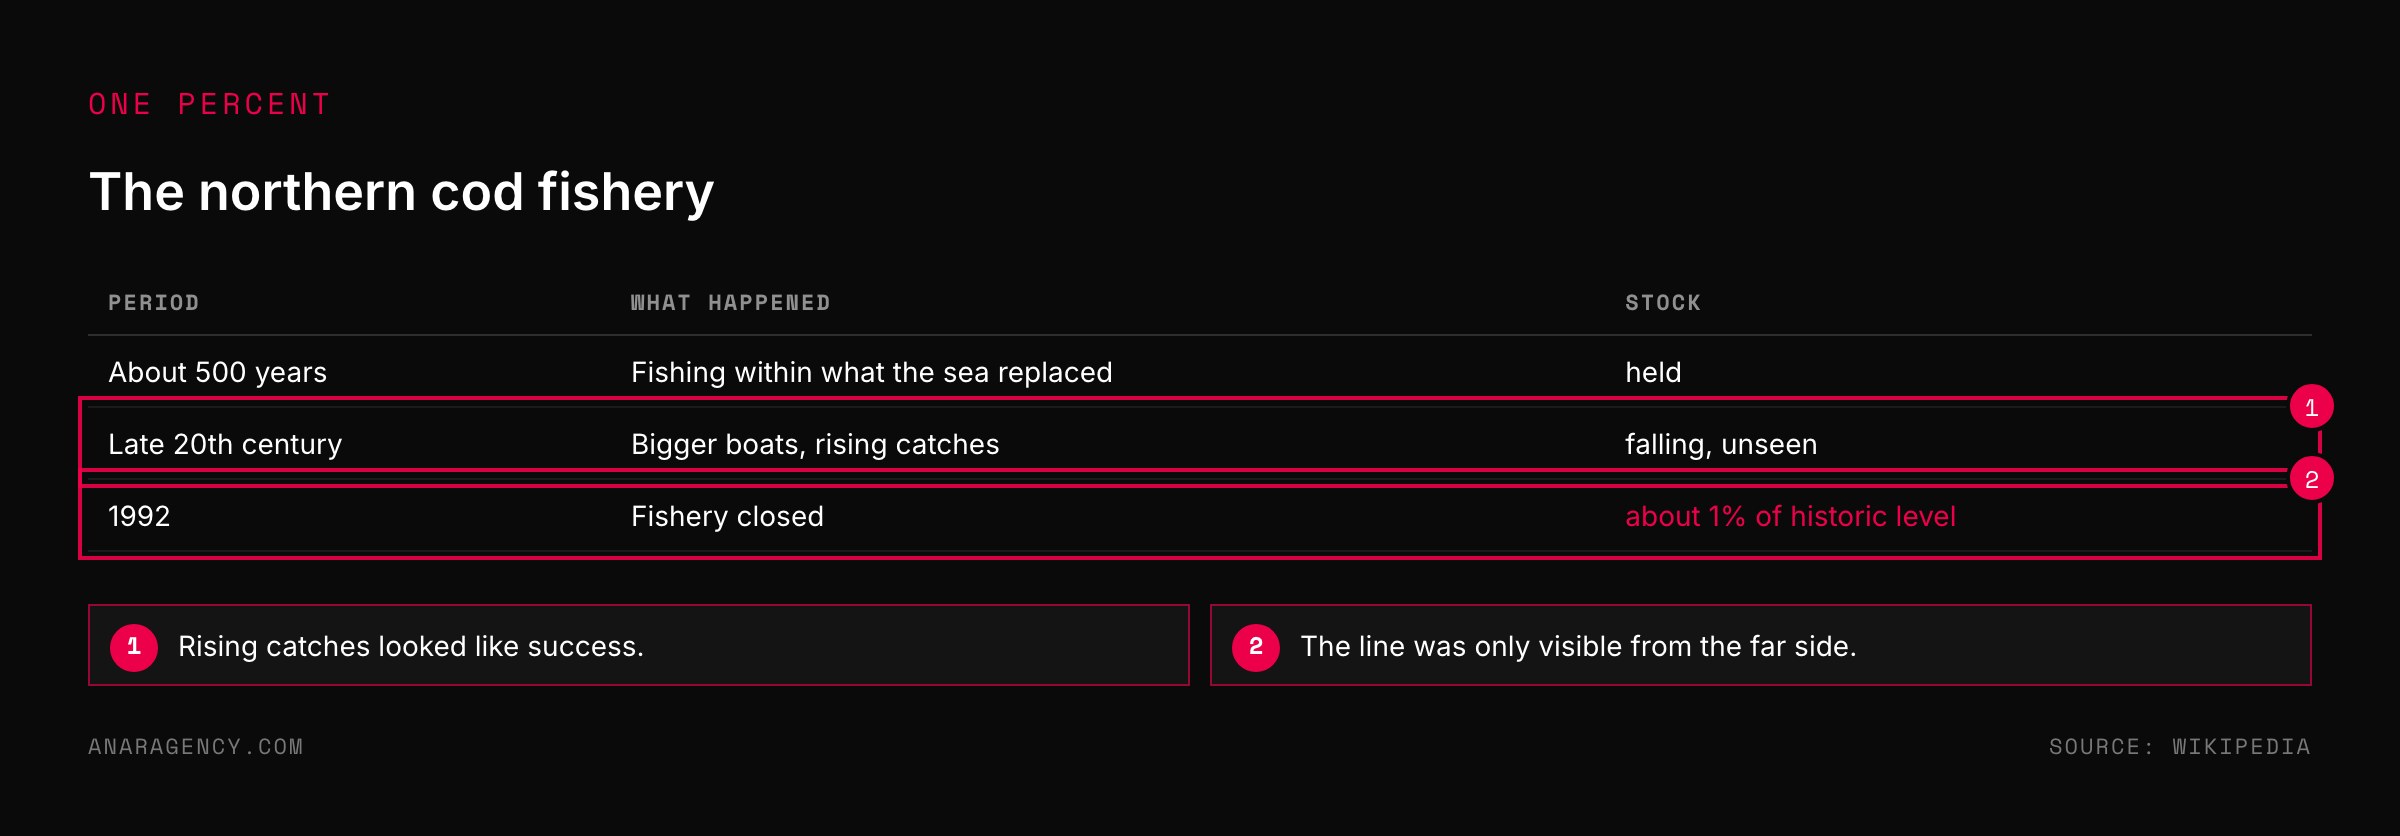Image resolution: width=2400 pixels, height=836 pixels.
Task: Click the PERIOD column header
Action: point(154,303)
